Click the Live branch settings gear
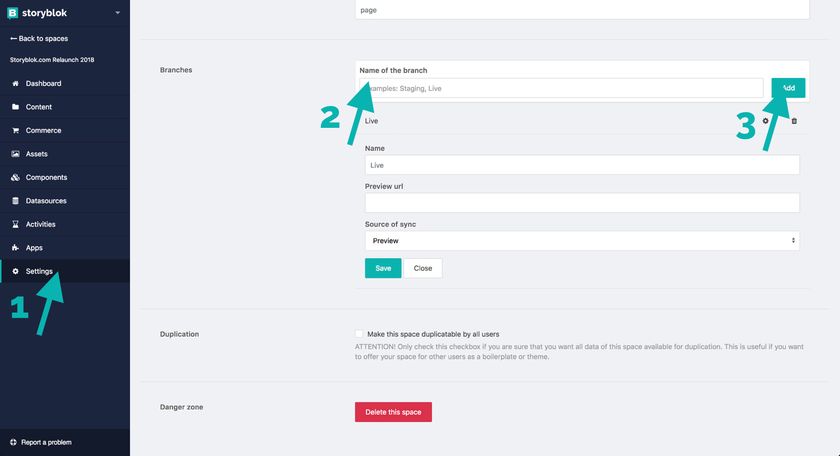 click(766, 121)
